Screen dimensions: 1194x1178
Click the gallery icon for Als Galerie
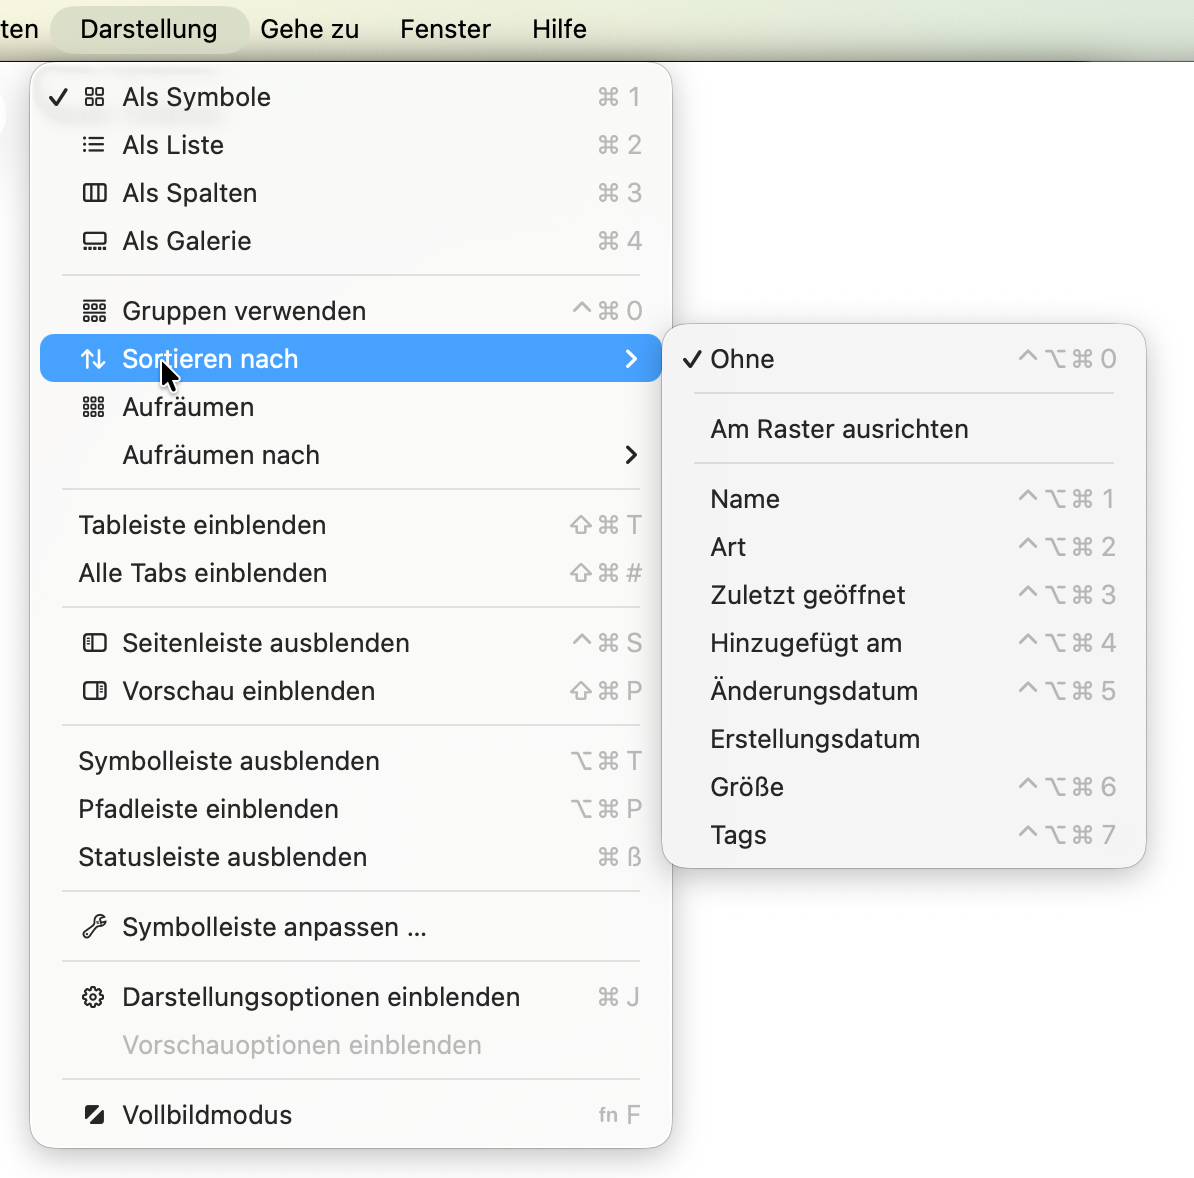click(x=94, y=241)
